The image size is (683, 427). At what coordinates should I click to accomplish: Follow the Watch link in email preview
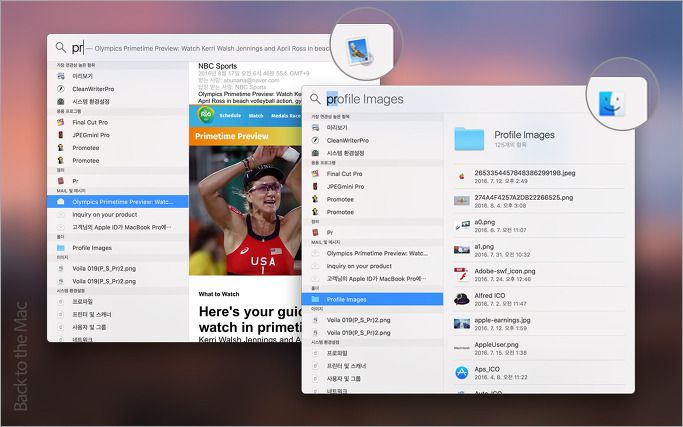[x=256, y=116]
